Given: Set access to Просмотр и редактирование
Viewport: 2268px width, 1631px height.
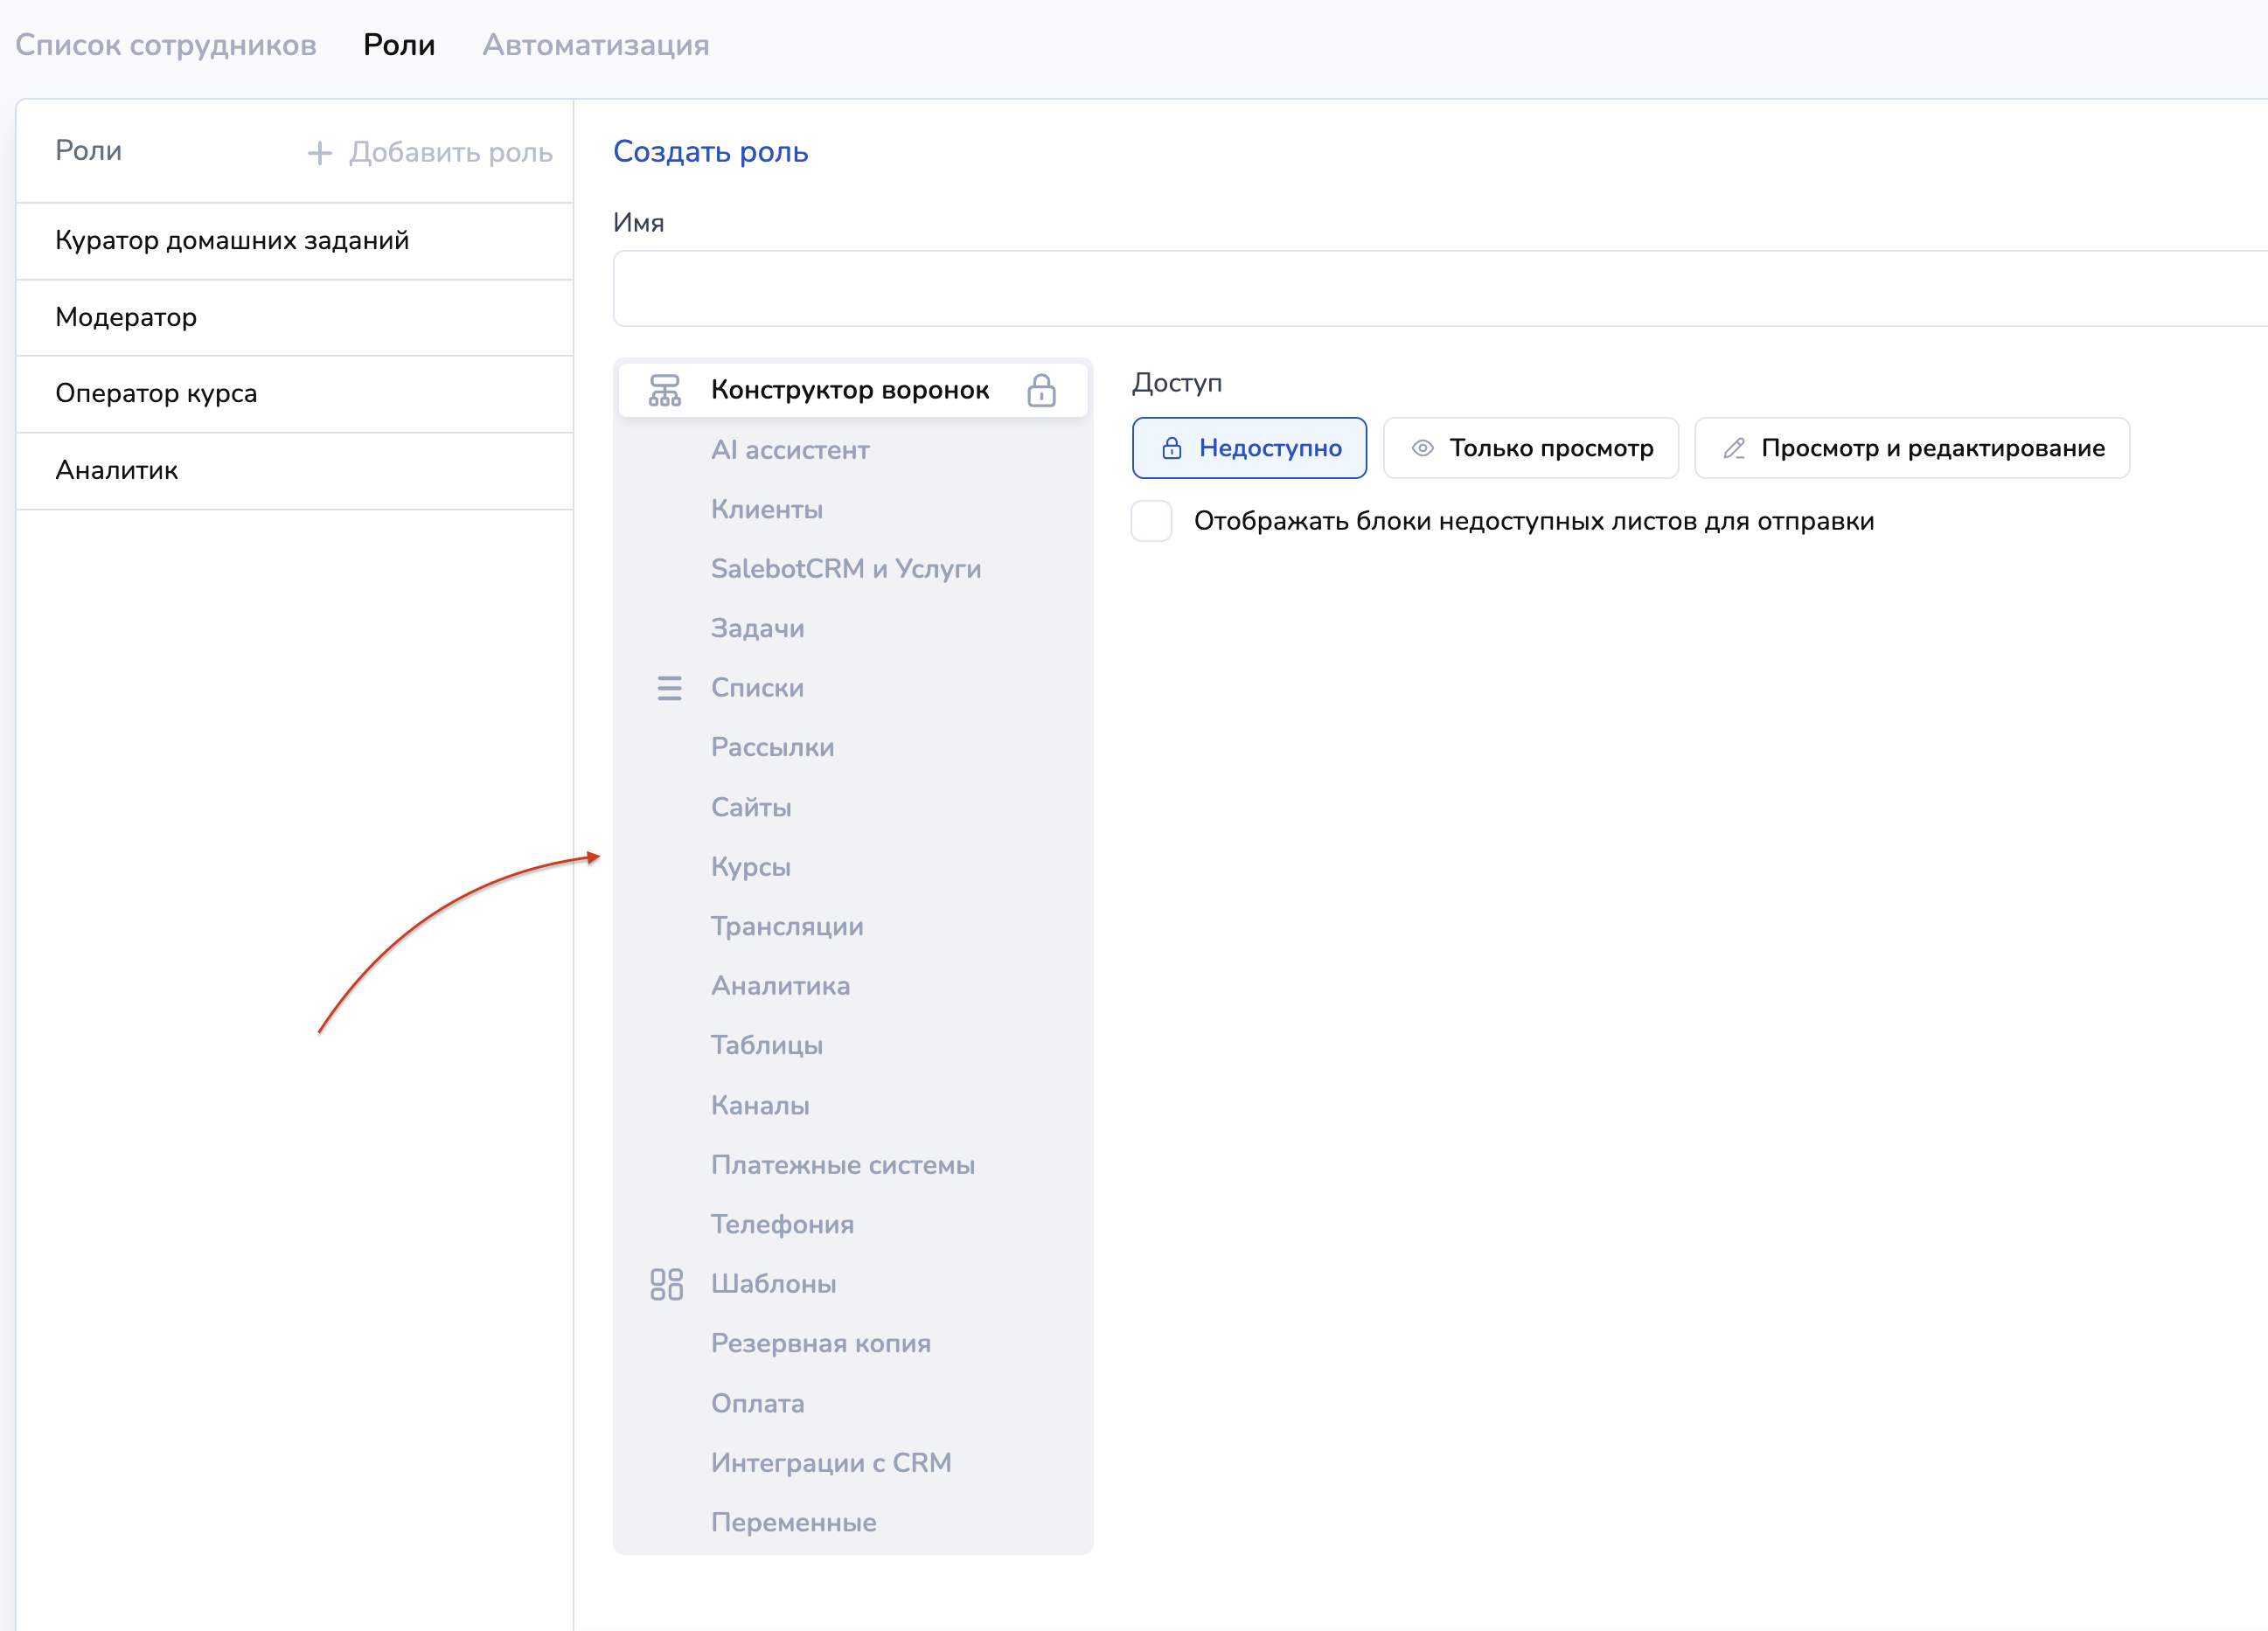Looking at the screenshot, I should pyautogui.click(x=1911, y=448).
